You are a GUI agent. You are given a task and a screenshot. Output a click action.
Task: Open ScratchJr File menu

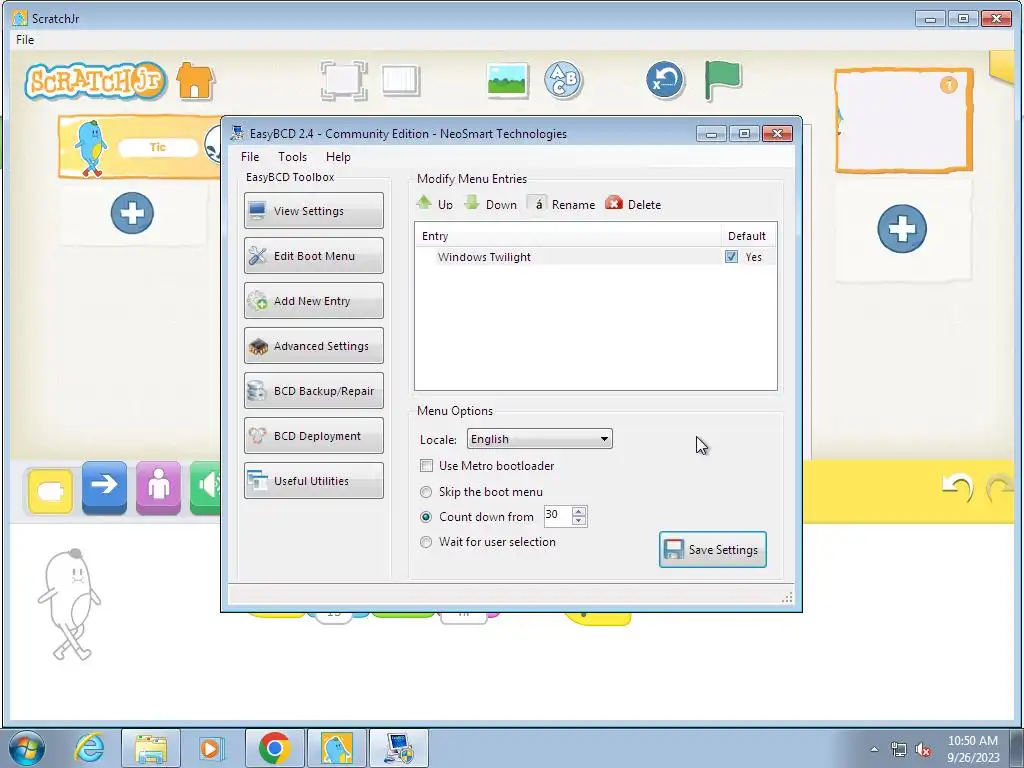coord(25,40)
